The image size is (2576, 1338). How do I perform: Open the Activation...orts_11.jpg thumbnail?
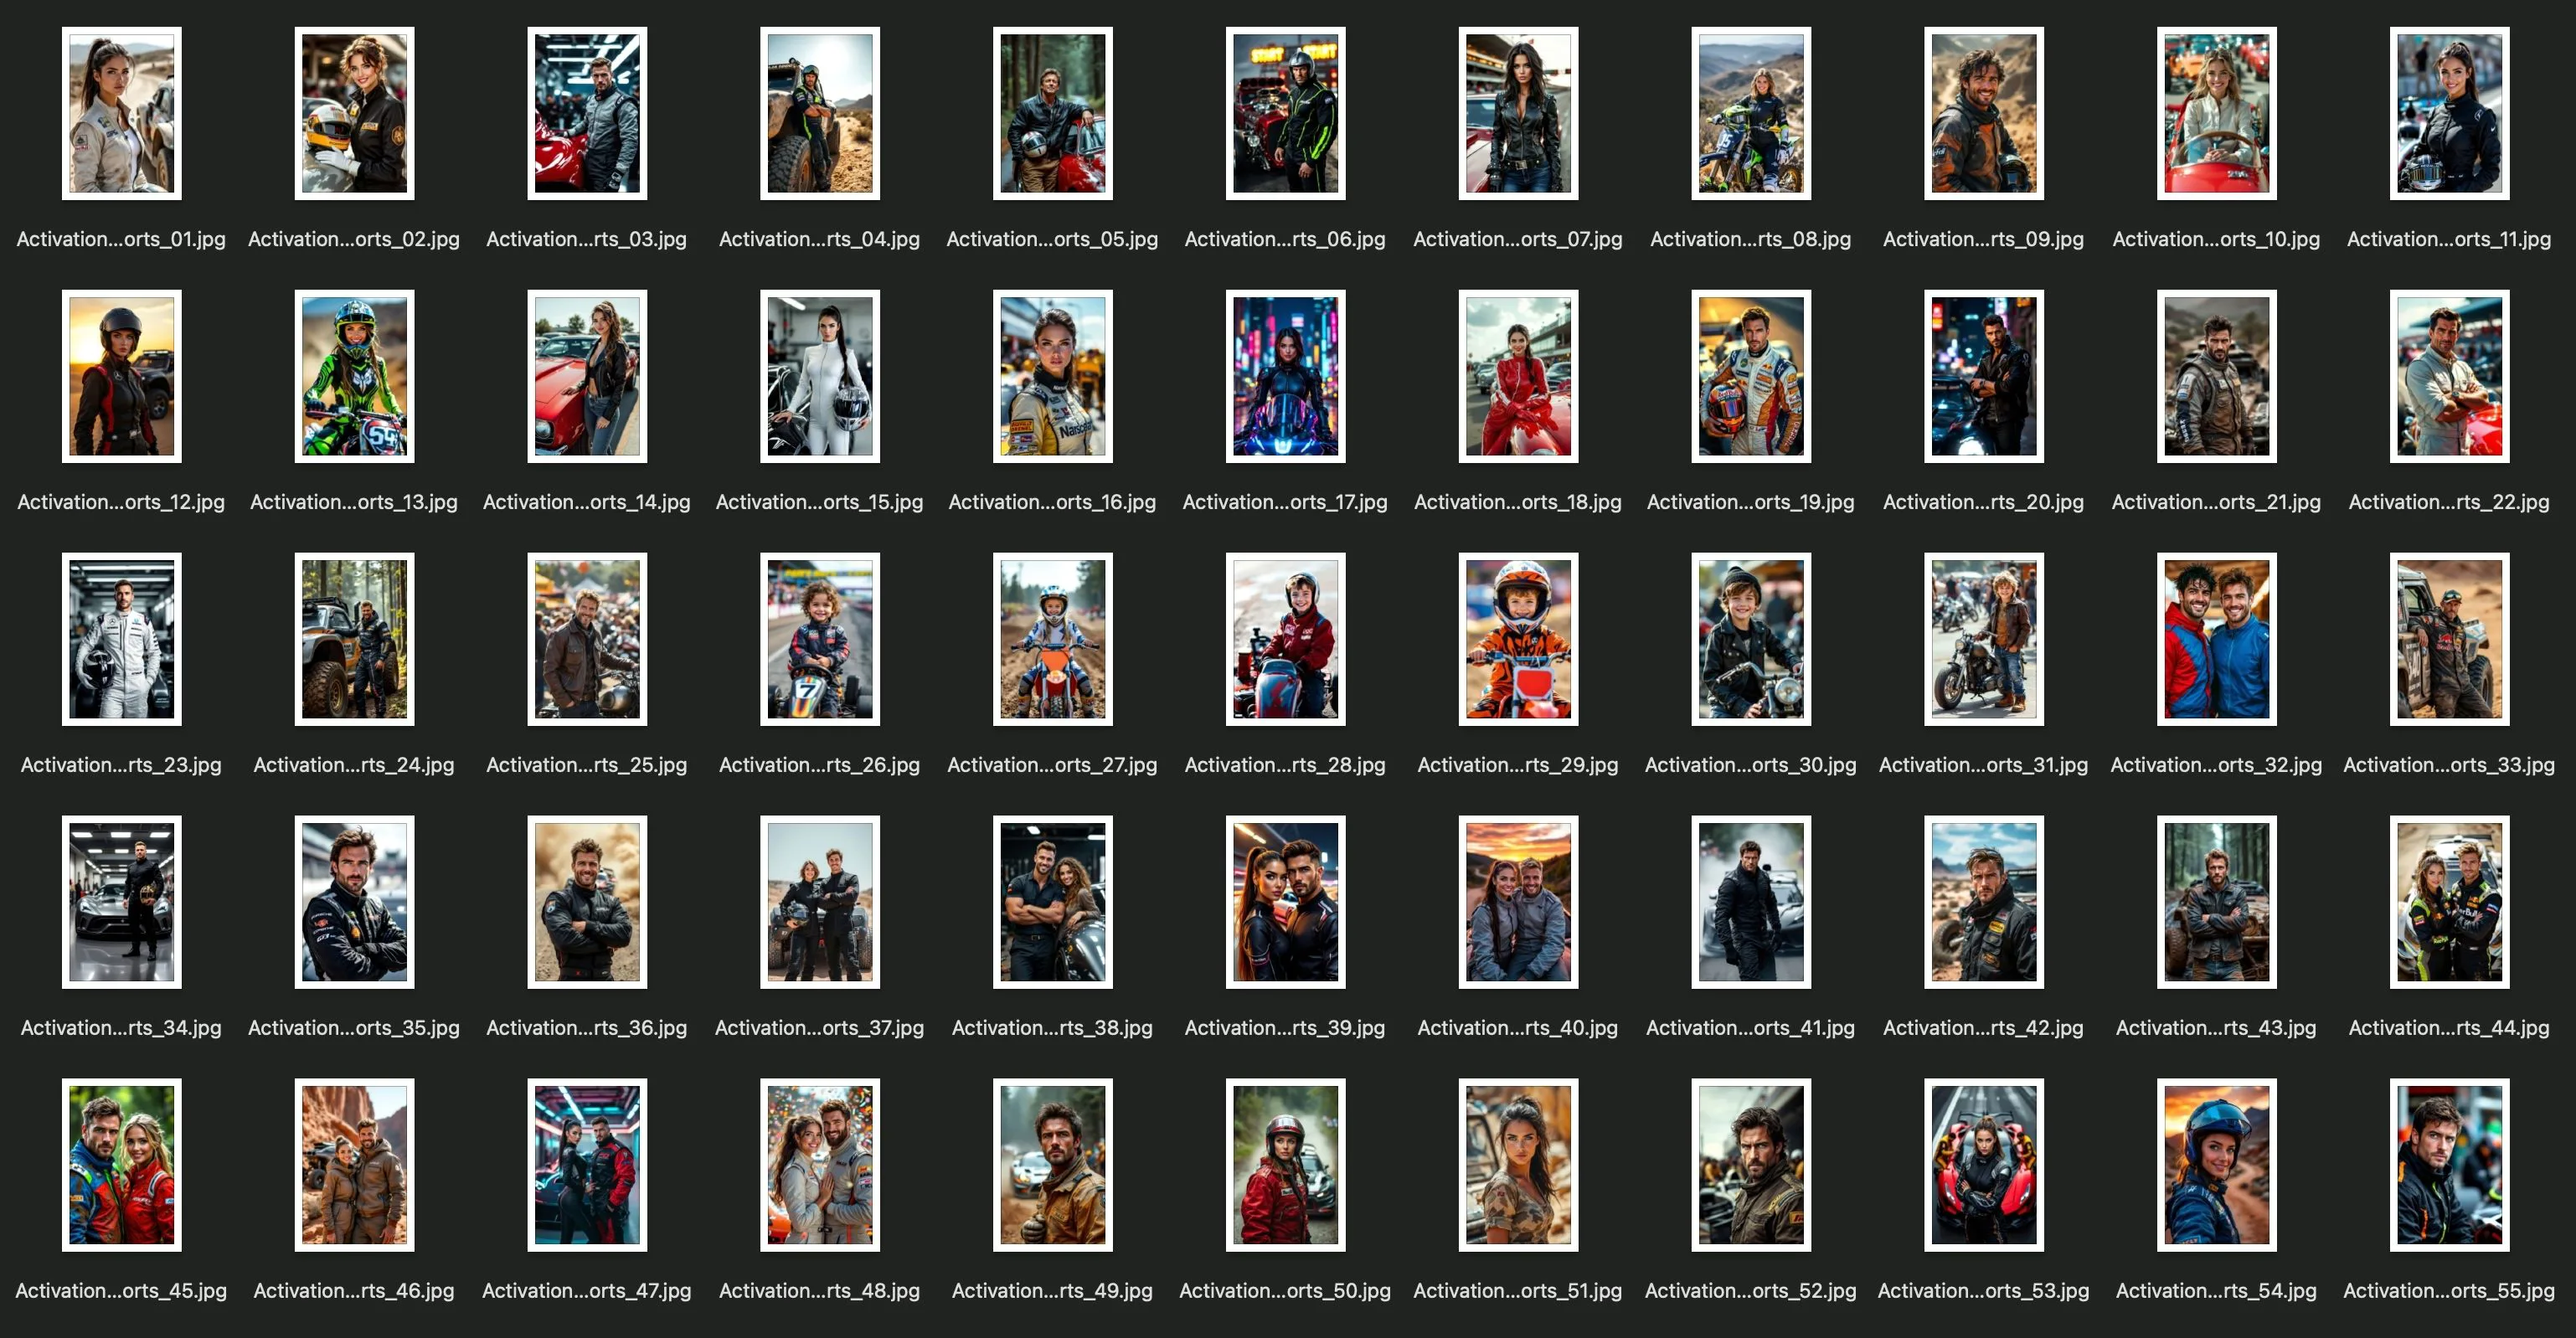click(x=2449, y=113)
